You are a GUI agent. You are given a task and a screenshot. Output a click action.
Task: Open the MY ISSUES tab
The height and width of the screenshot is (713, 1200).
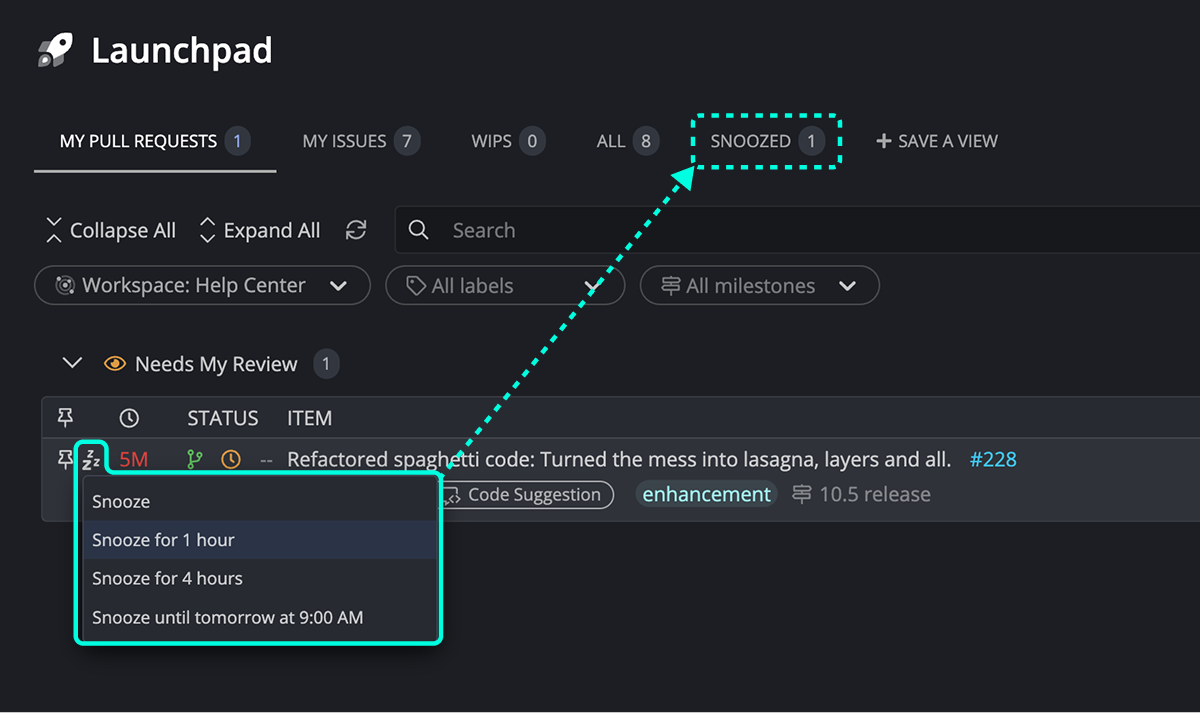coord(345,141)
